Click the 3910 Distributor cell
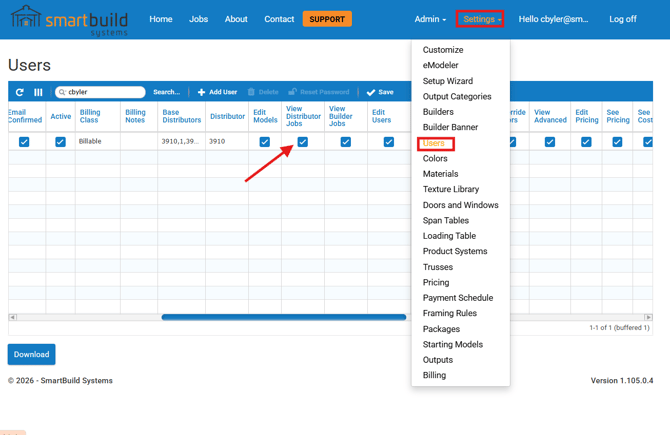The width and height of the screenshot is (670, 435). tap(226, 141)
